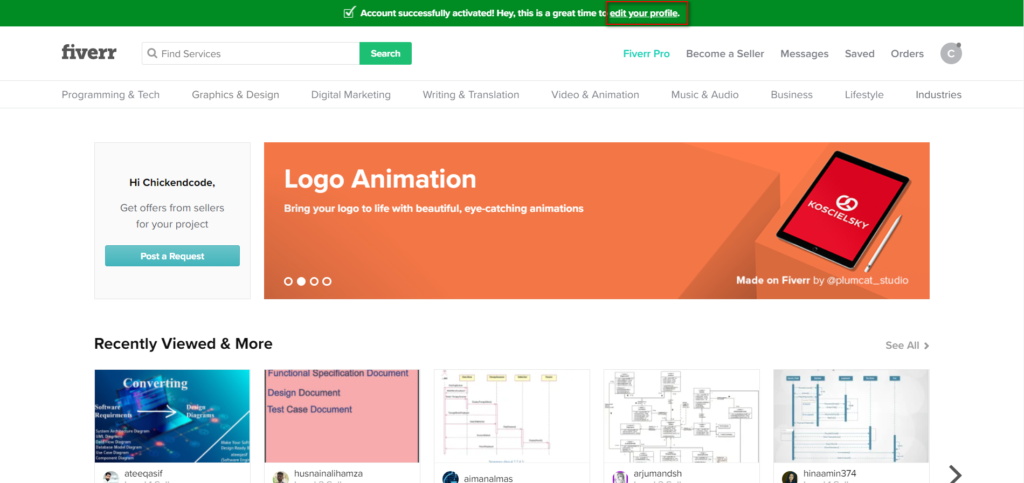Open hinaamin374 sequence diagram gig thumbnail
Image resolution: width=1024 pixels, height=483 pixels.
[x=851, y=416]
